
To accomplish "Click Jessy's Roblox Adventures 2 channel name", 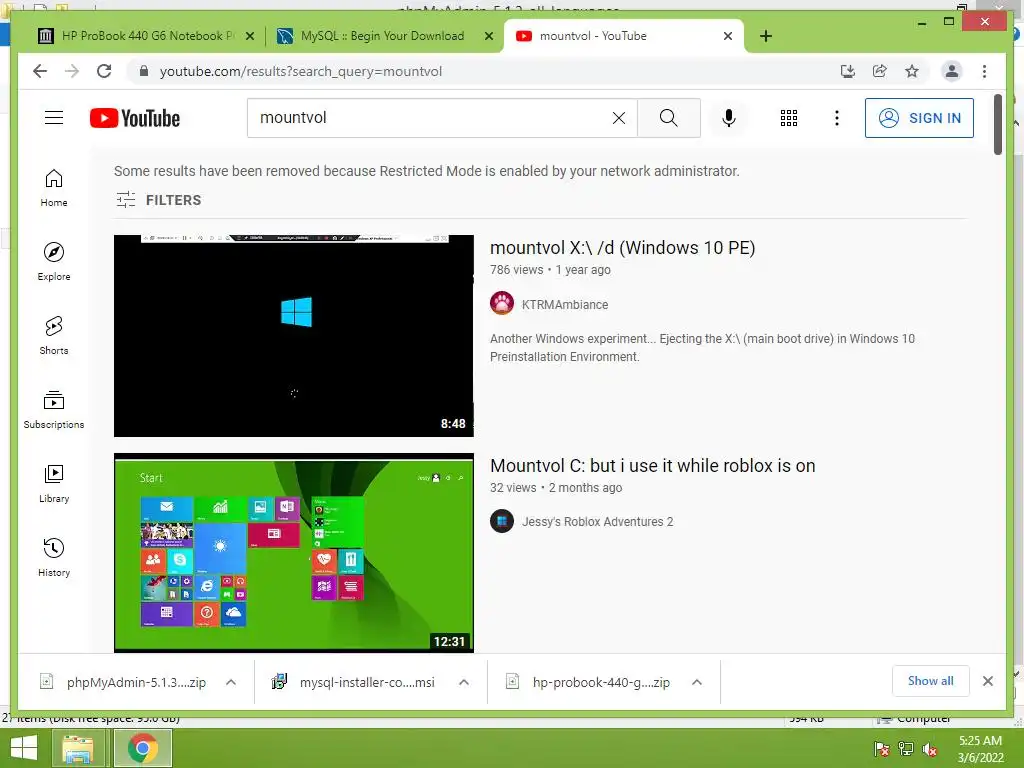I will tap(597, 522).
